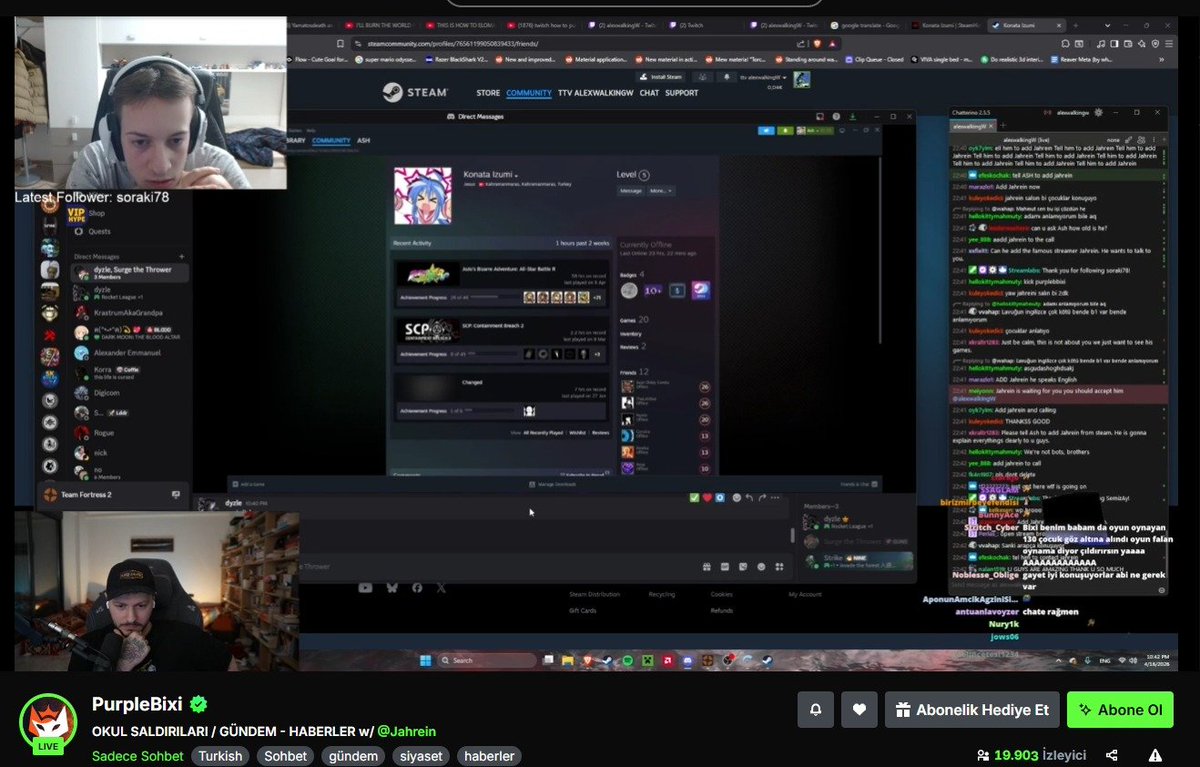This screenshot has height=767, width=1200.
Task: Click the PurpleBixi channel name
Action: coord(136,704)
